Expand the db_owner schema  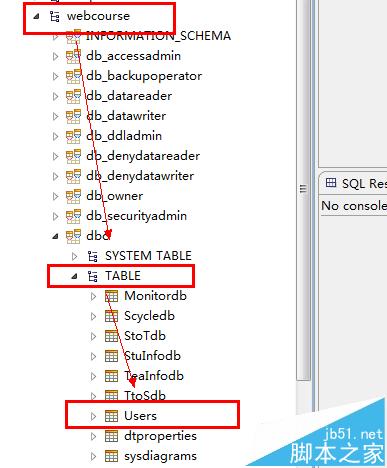click(x=56, y=196)
